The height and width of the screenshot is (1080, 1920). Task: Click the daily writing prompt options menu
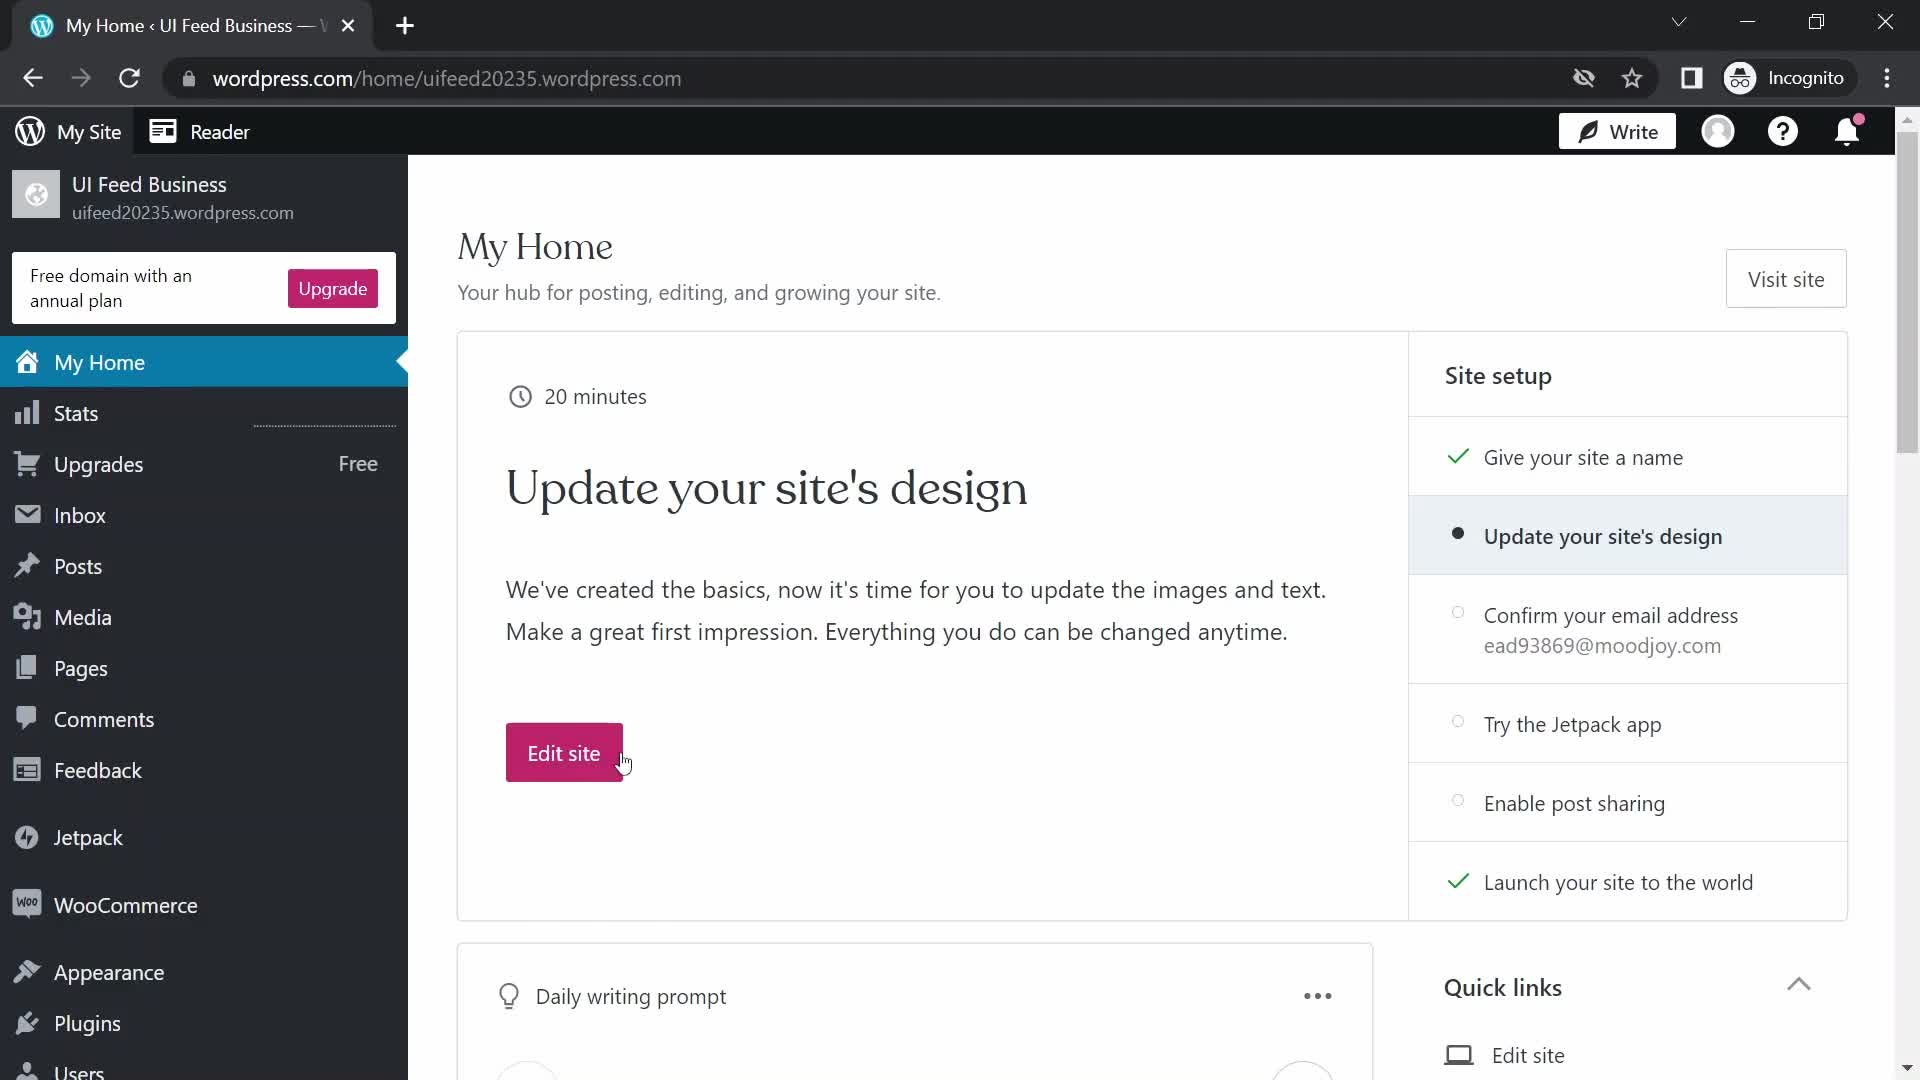(x=1317, y=997)
